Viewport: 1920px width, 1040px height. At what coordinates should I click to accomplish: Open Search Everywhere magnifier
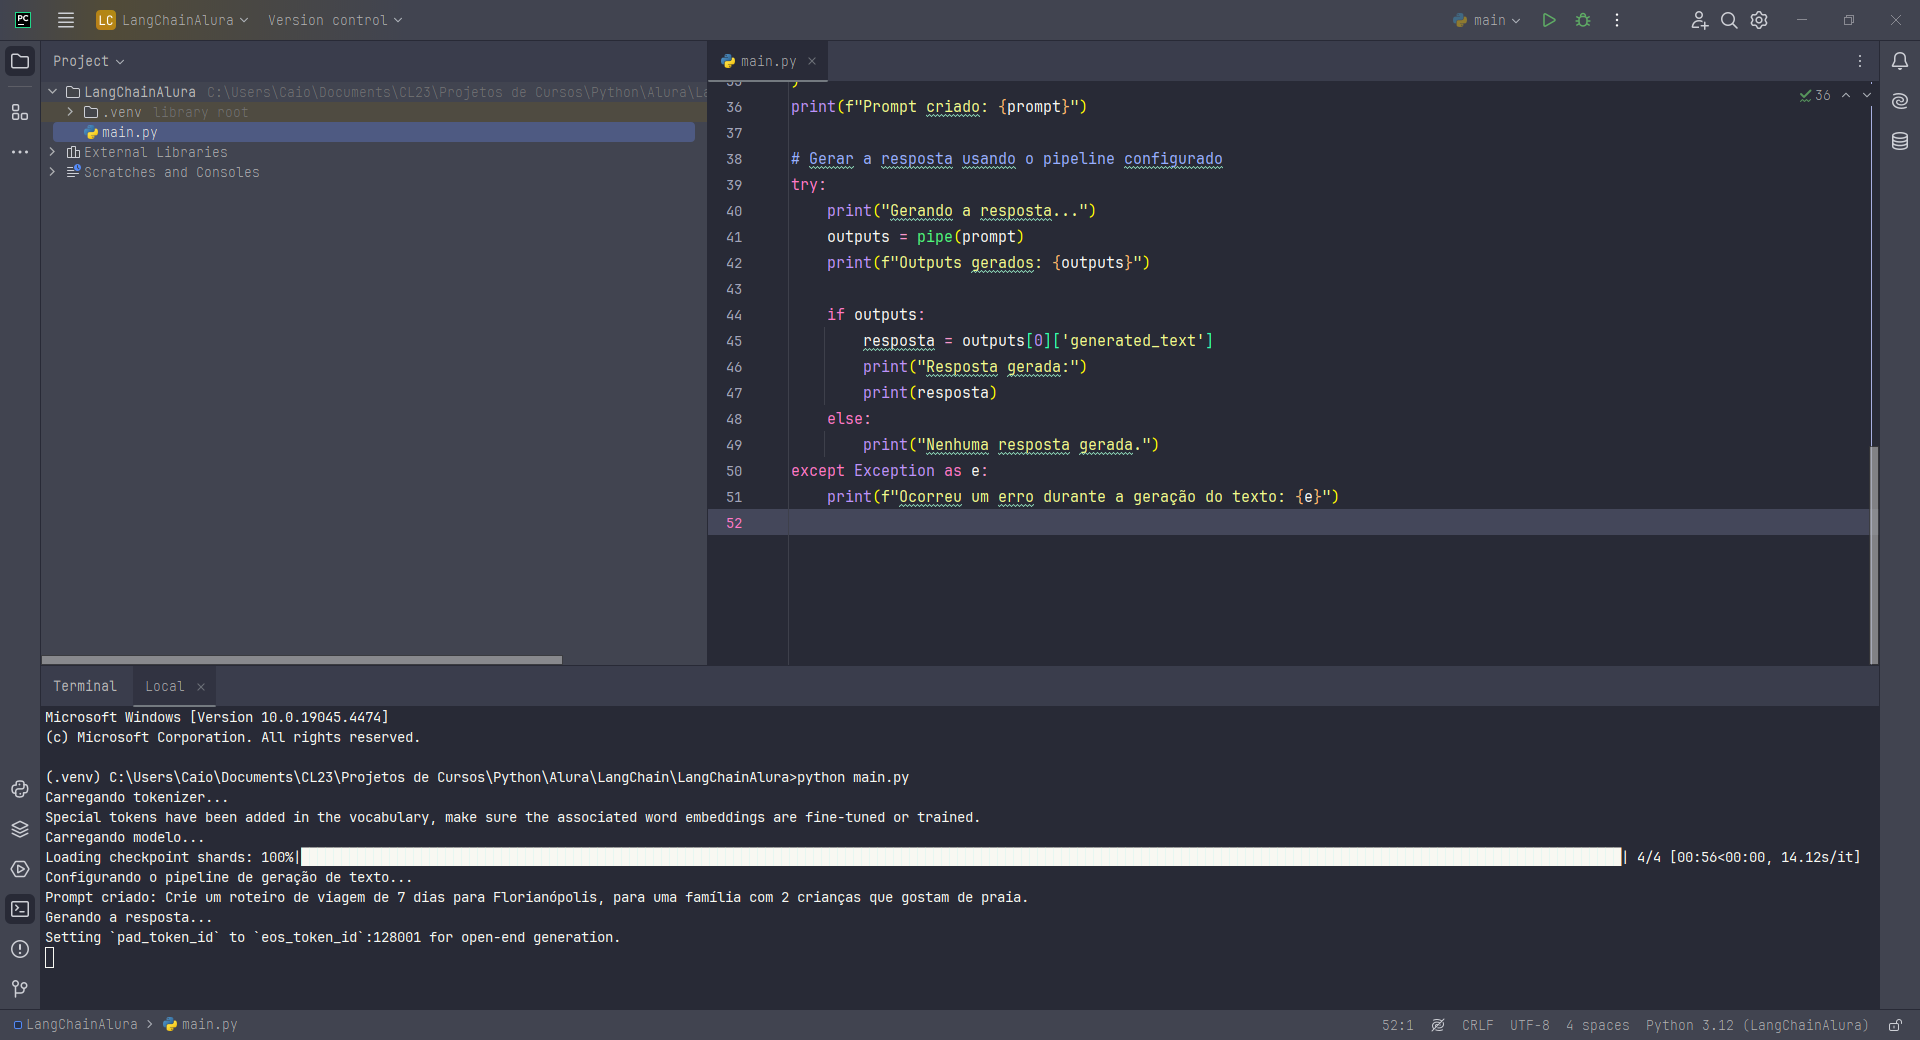point(1729,20)
